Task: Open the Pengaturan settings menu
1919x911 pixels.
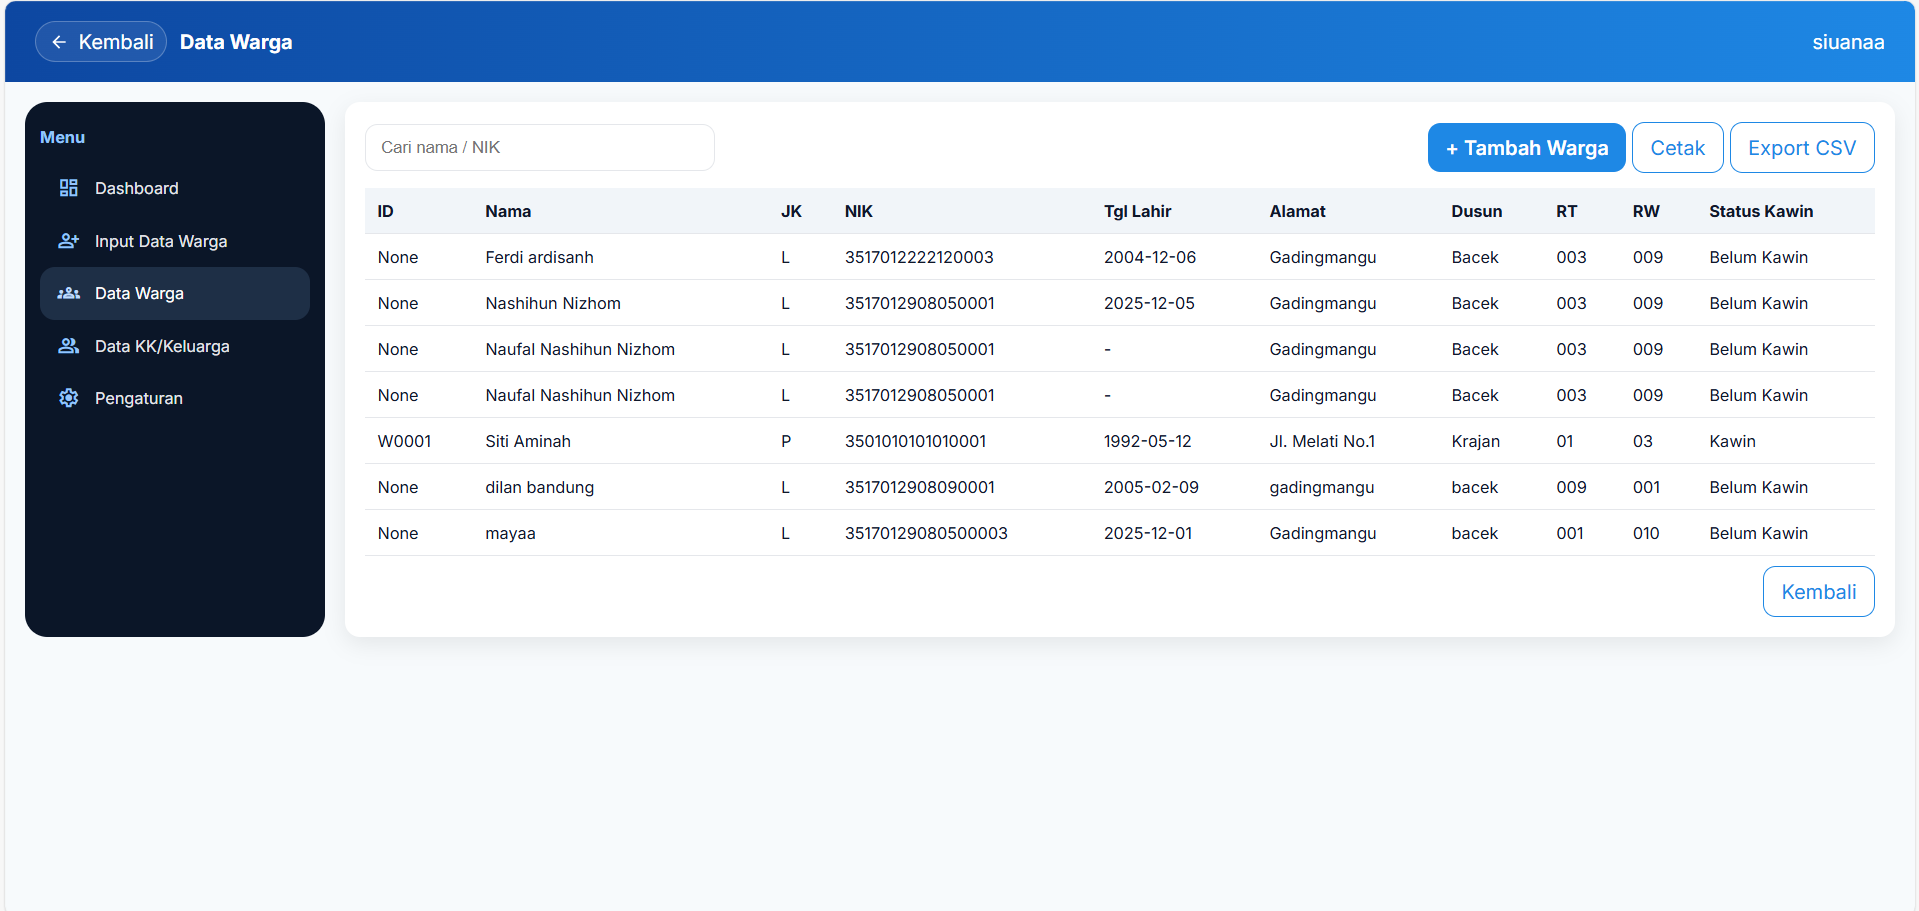Action: pos(138,398)
